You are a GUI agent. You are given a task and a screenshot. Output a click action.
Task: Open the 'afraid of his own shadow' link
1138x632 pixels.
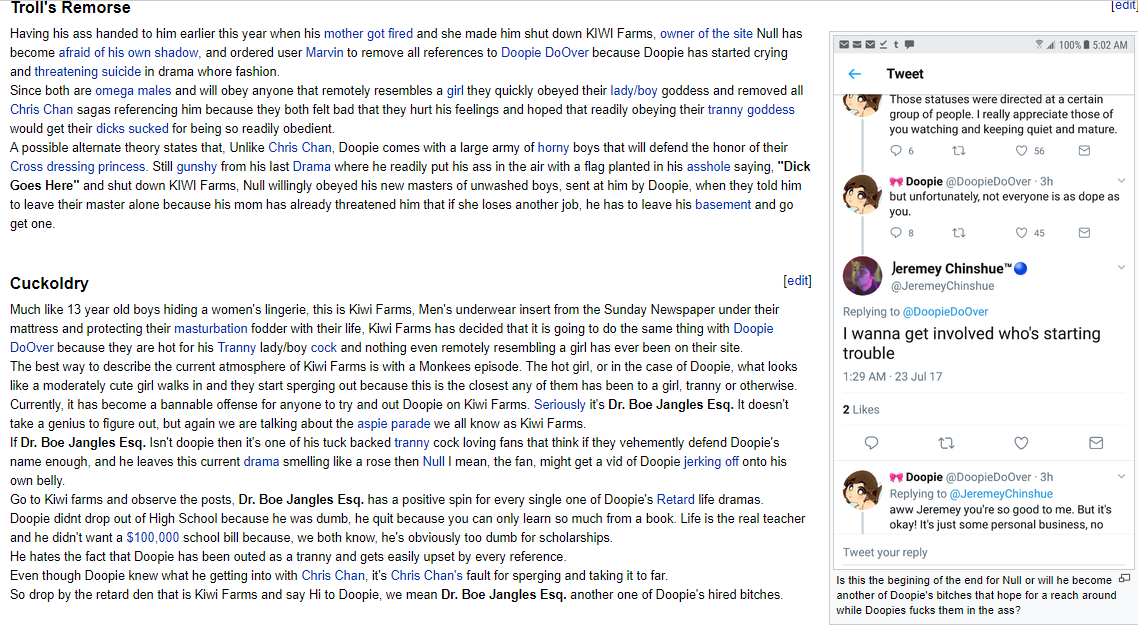click(x=128, y=52)
